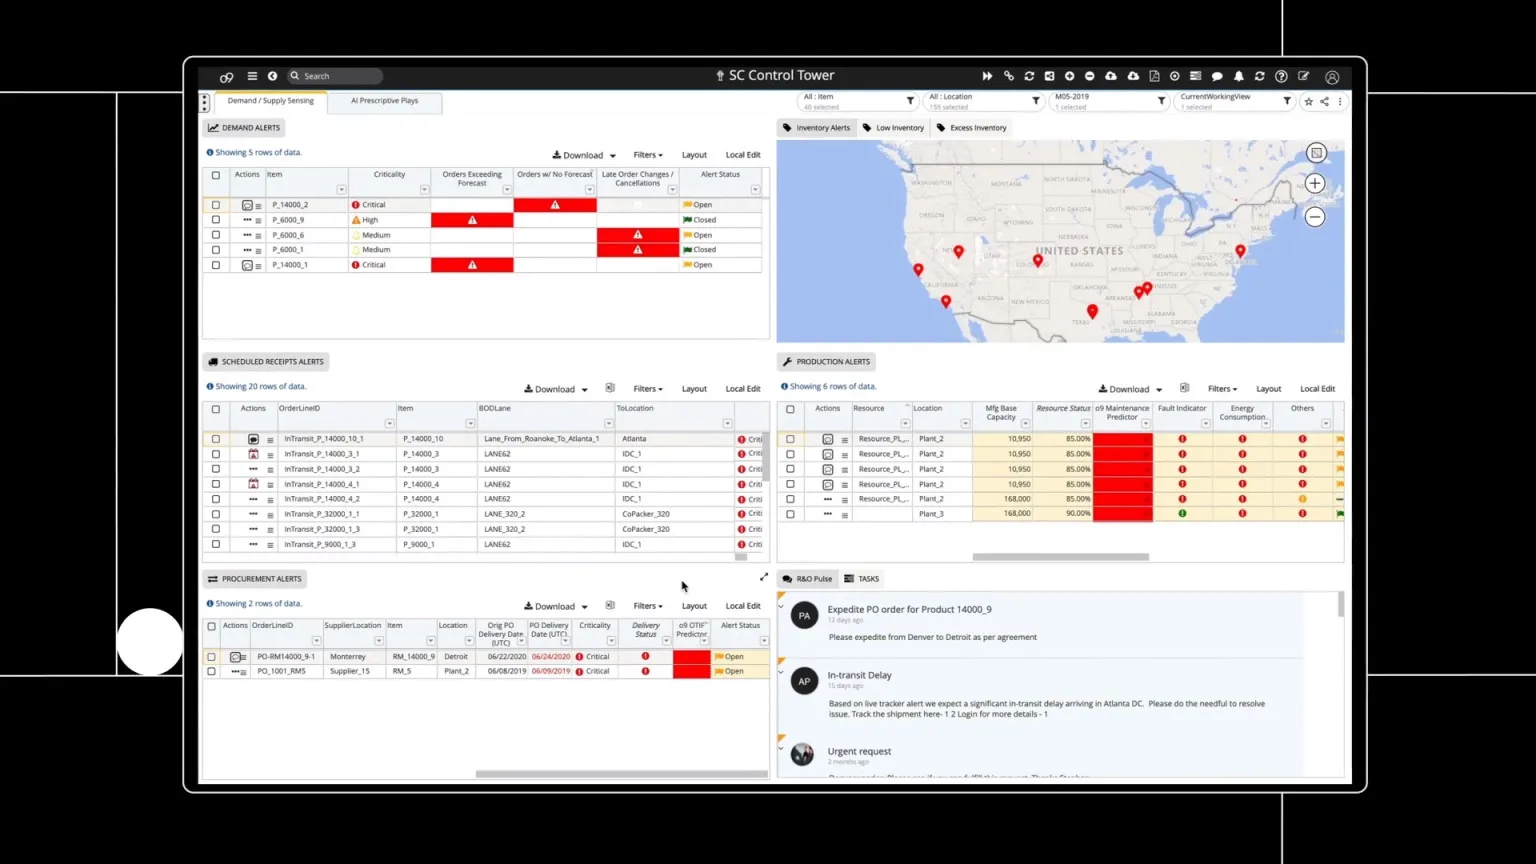Image resolution: width=1536 pixels, height=864 pixels.
Task: Switch to AI Prescriptive Plays tab
Action: pos(384,101)
